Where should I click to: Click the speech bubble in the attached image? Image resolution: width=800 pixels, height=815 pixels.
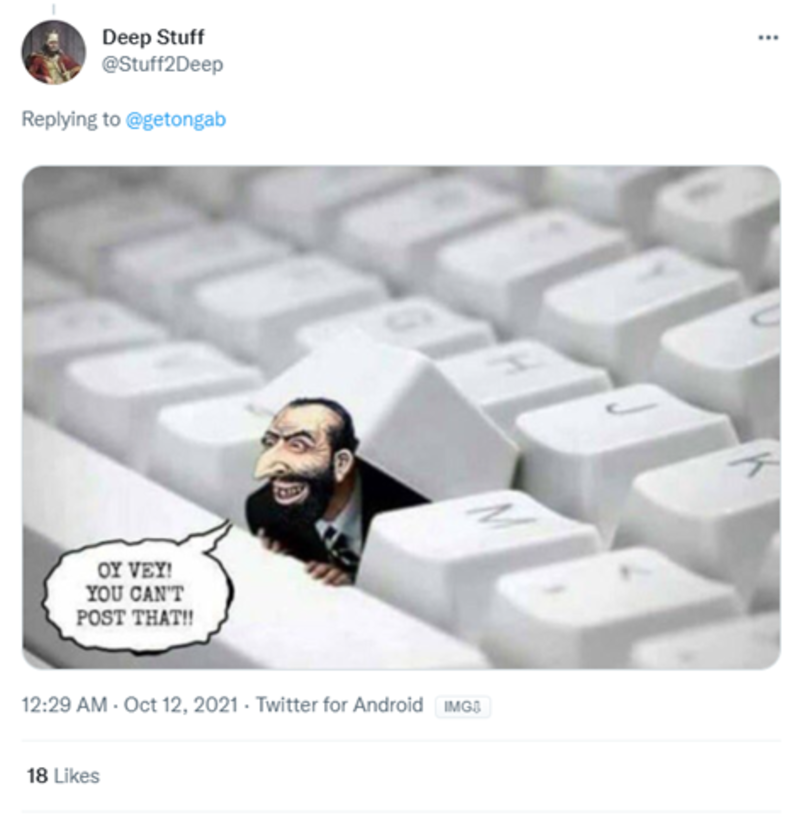pos(135,590)
